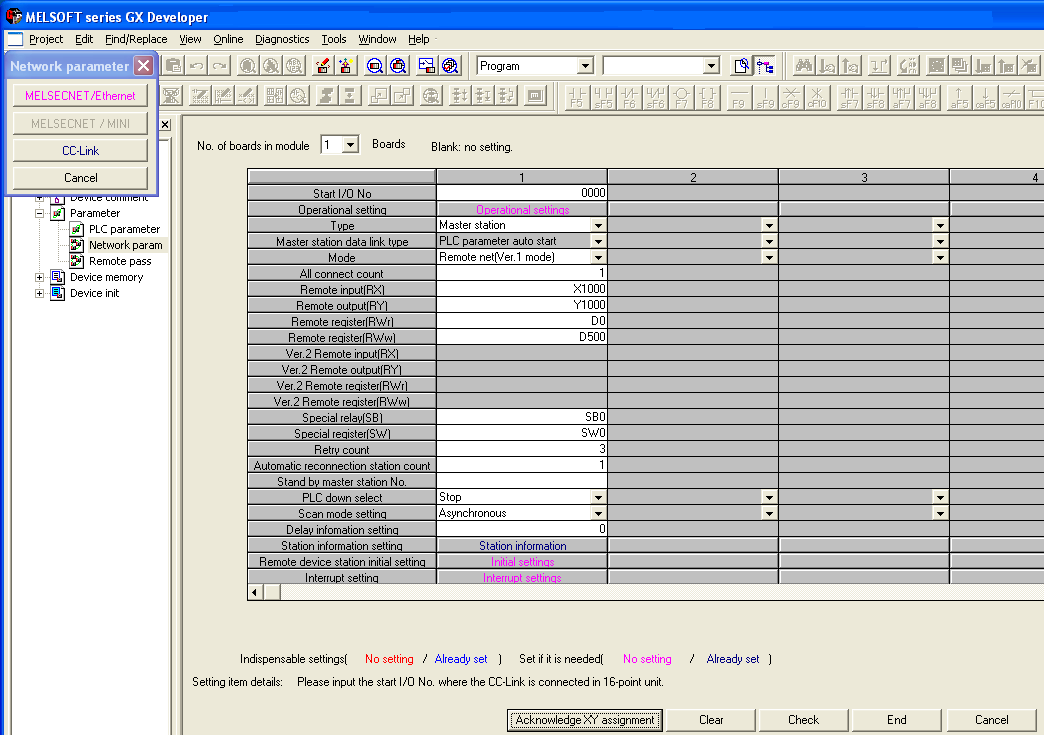
Task: Click the Check button
Action: click(x=803, y=719)
